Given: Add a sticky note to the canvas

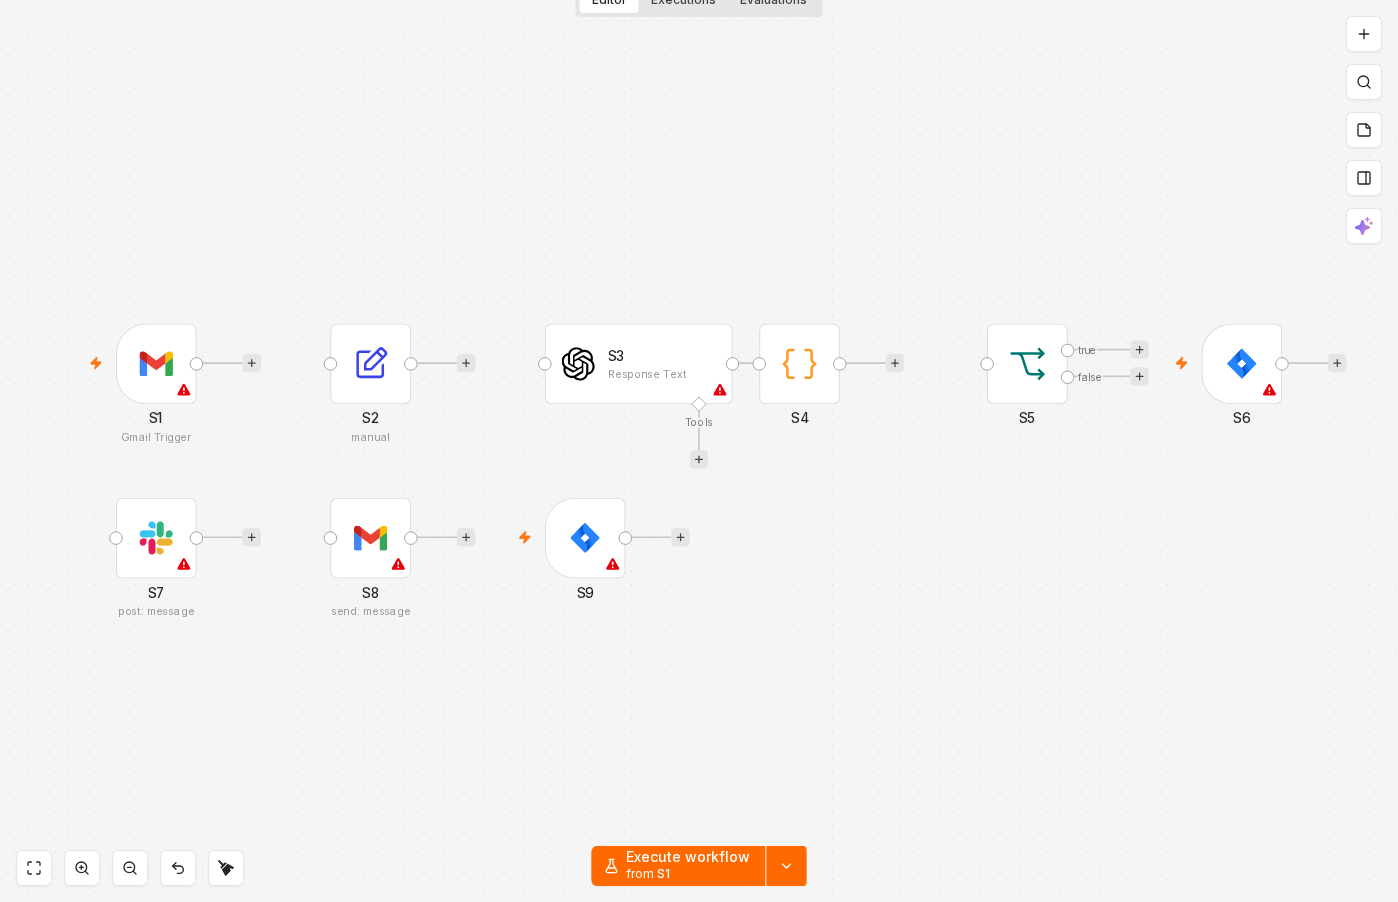Looking at the screenshot, I should coord(1364,130).
